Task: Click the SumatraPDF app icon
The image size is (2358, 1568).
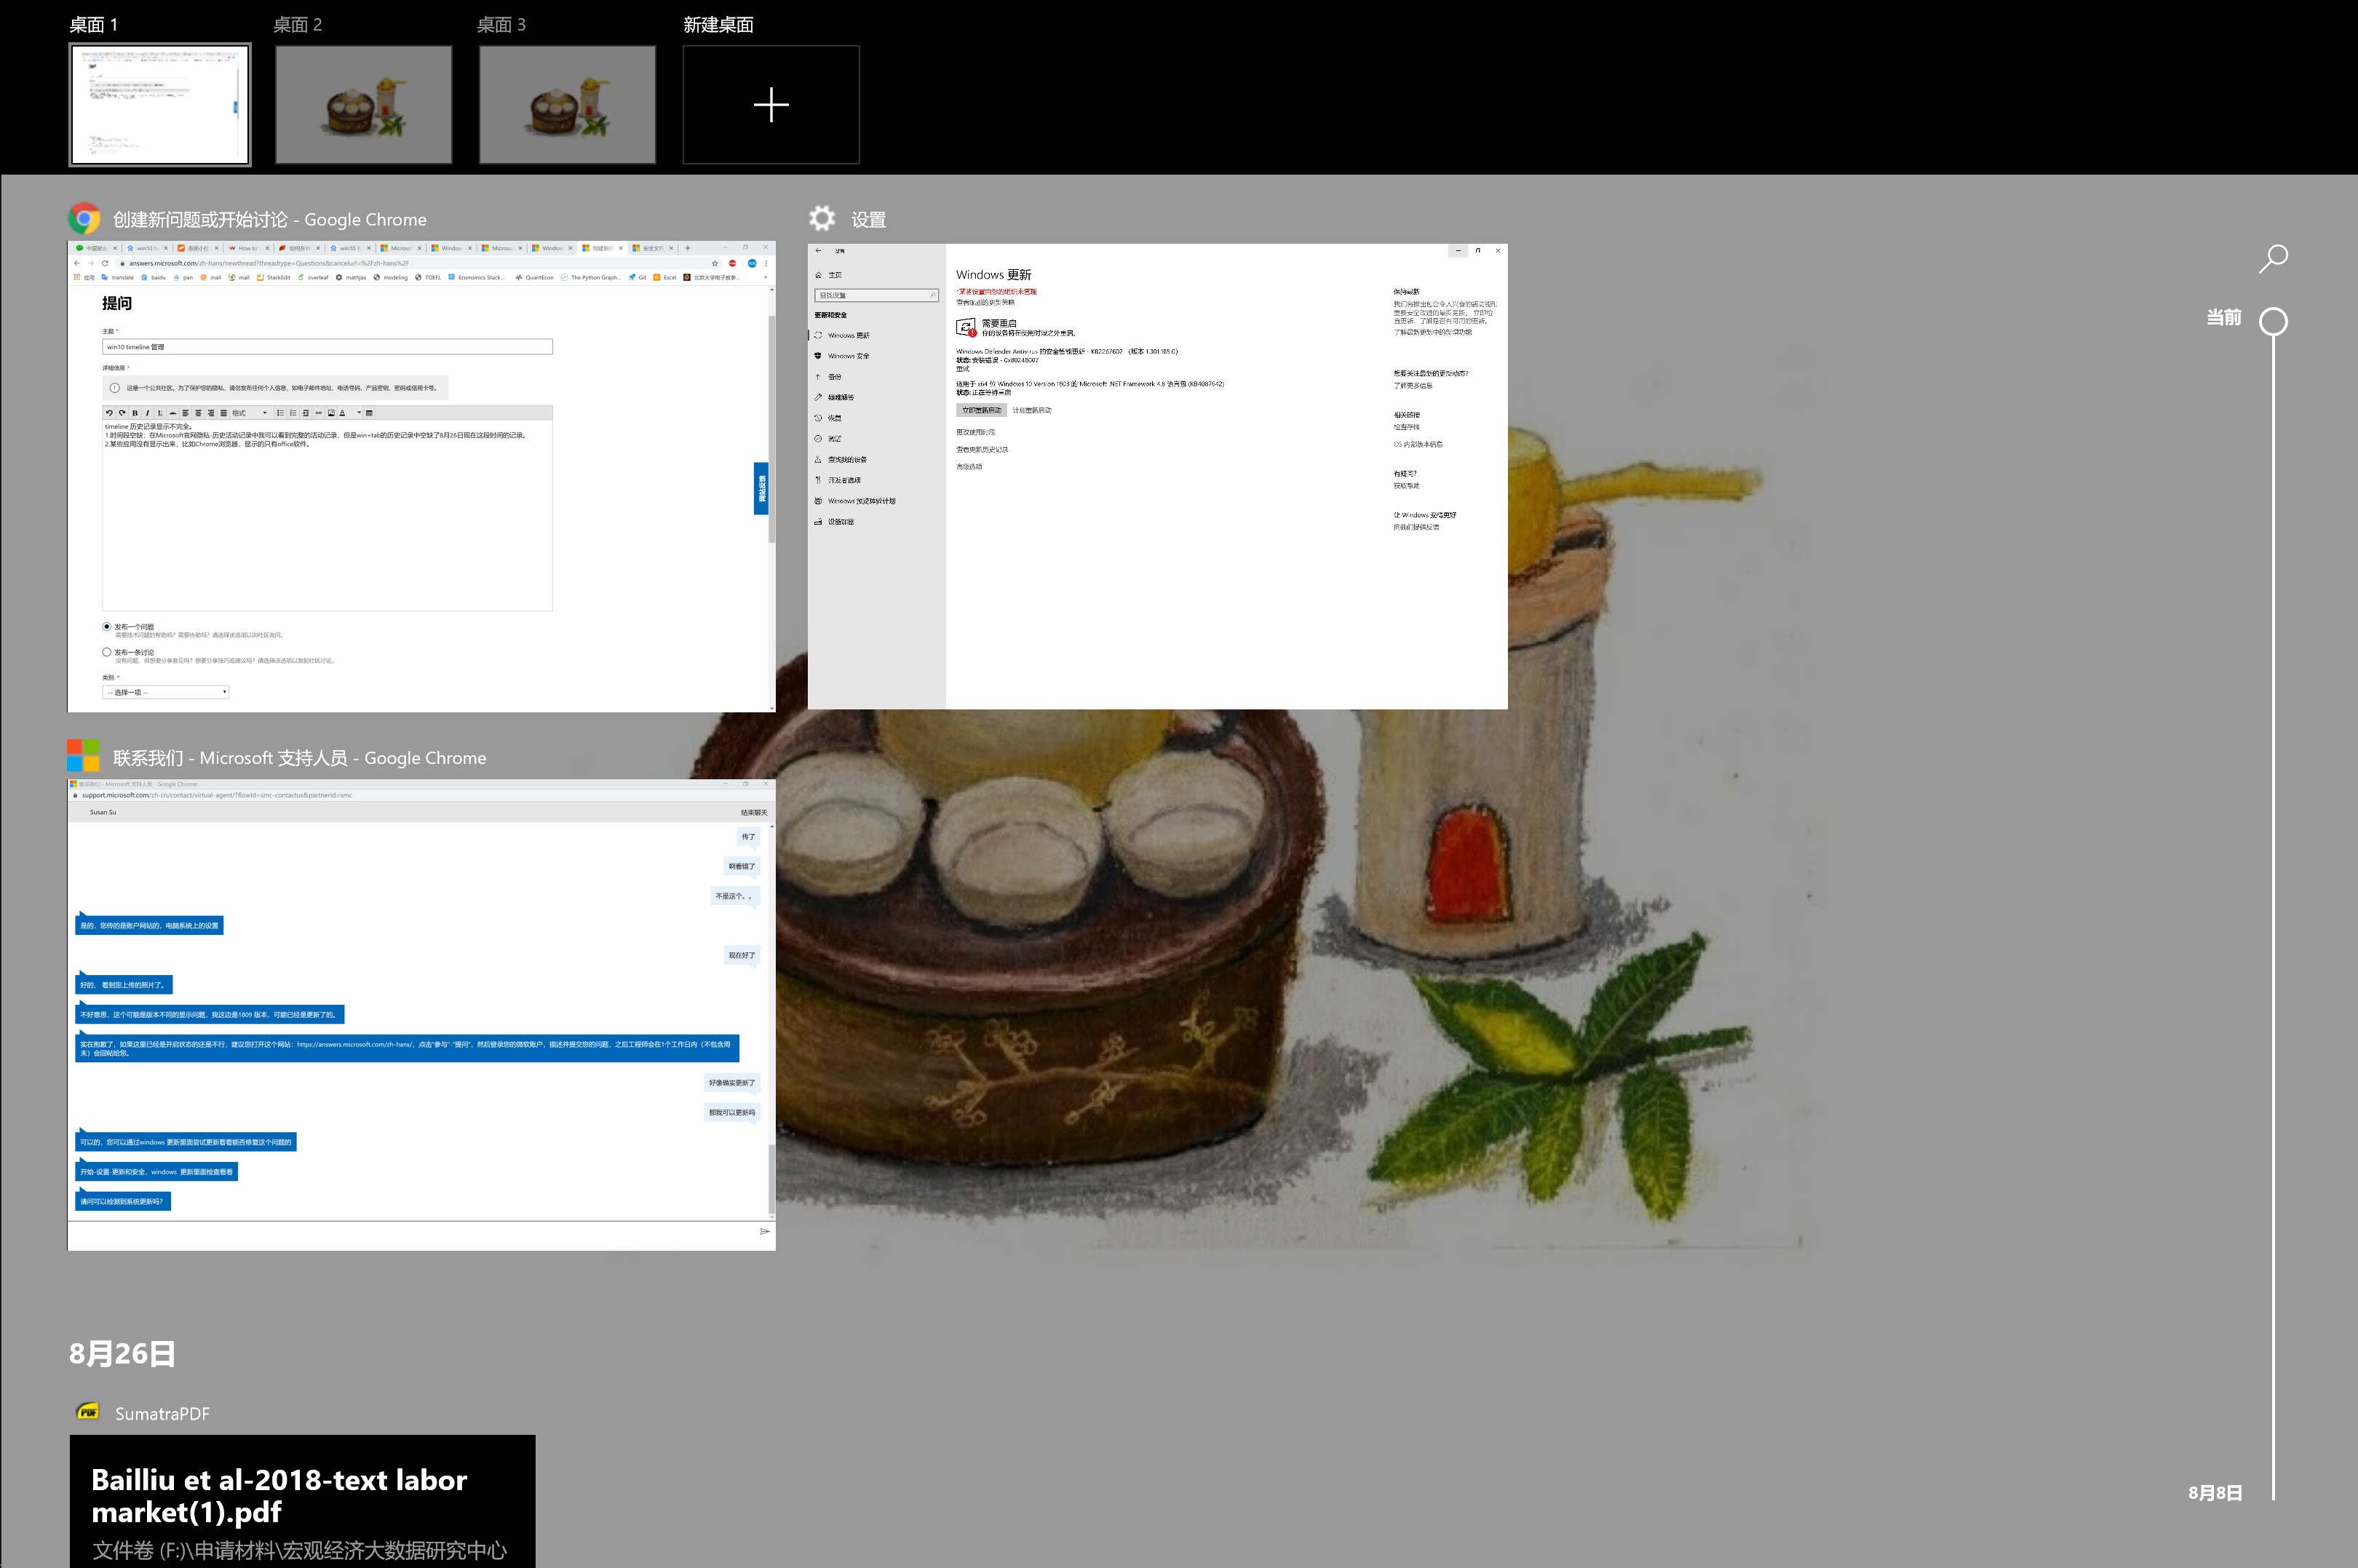Action: click(x=88, y=1412)
